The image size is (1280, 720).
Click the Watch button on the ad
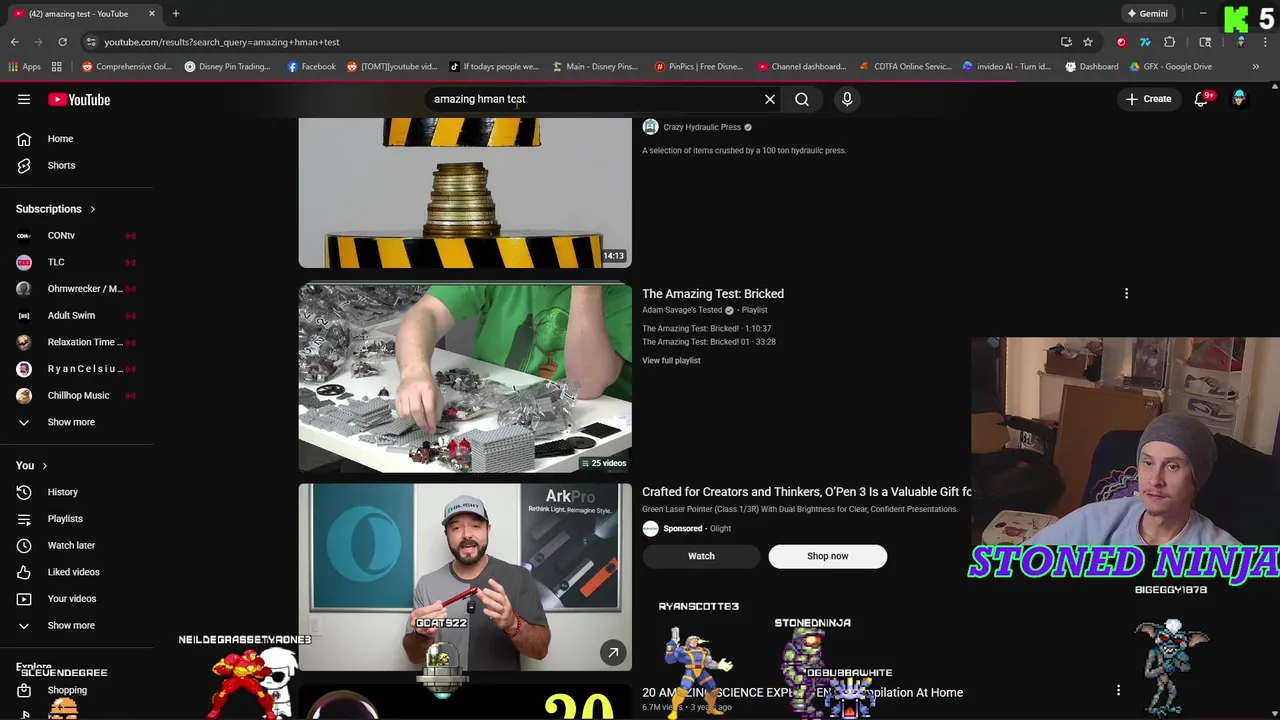tap(701, 556)
